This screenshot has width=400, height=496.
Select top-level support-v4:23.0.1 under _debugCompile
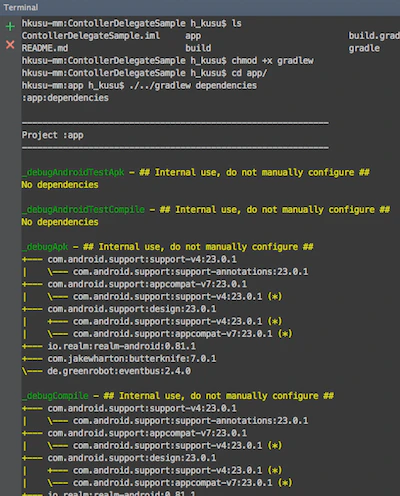click(142, 408)
